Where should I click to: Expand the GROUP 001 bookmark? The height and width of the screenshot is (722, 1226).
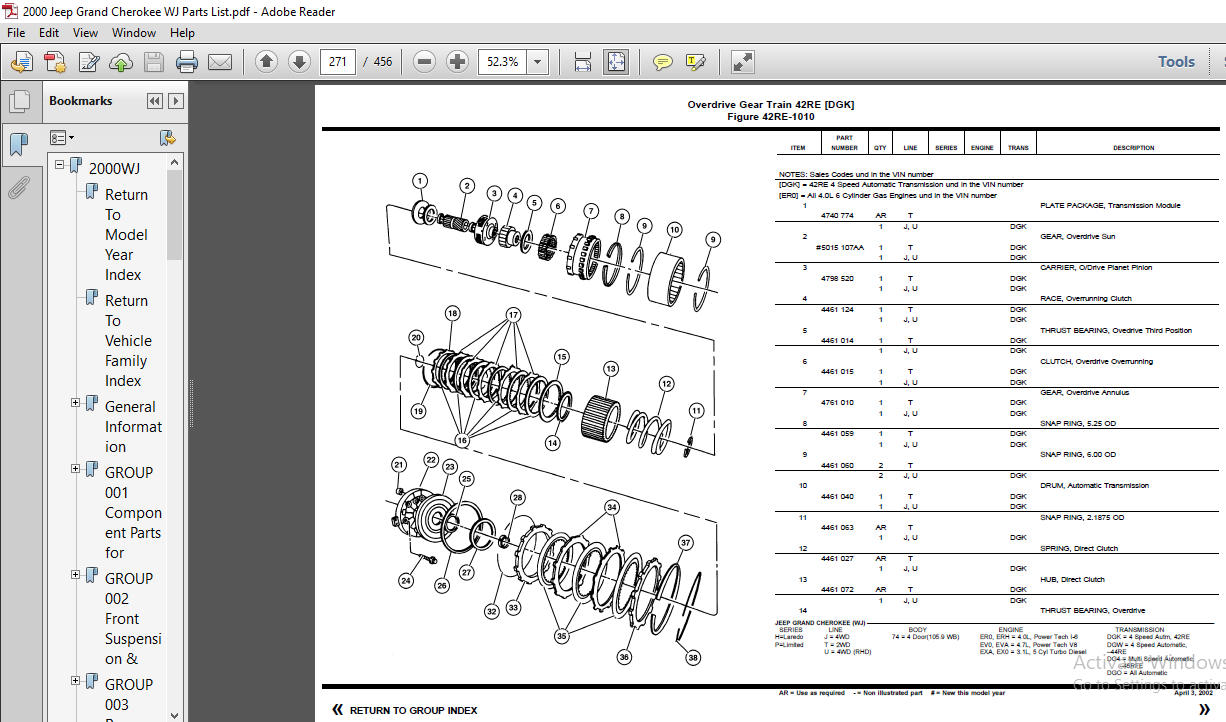point(76,468)
